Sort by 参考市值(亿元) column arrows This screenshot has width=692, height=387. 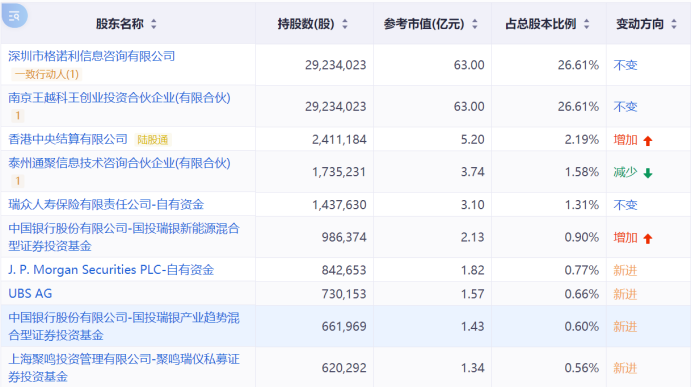[474, 24]
